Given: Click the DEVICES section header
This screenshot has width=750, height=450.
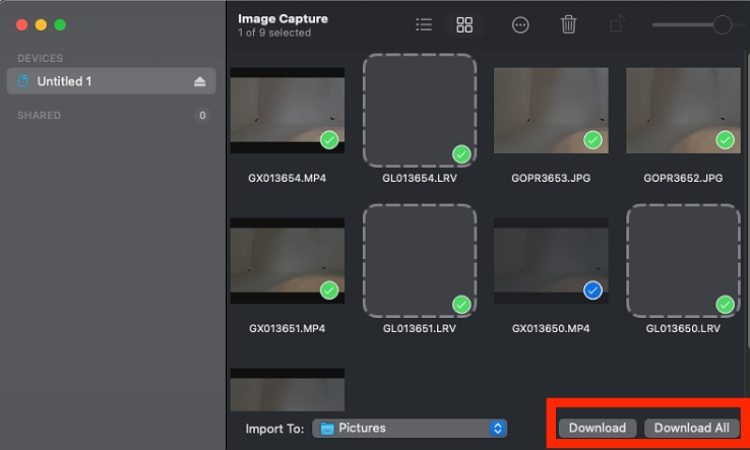Looking at the screenshot, I should click(40, 58).
